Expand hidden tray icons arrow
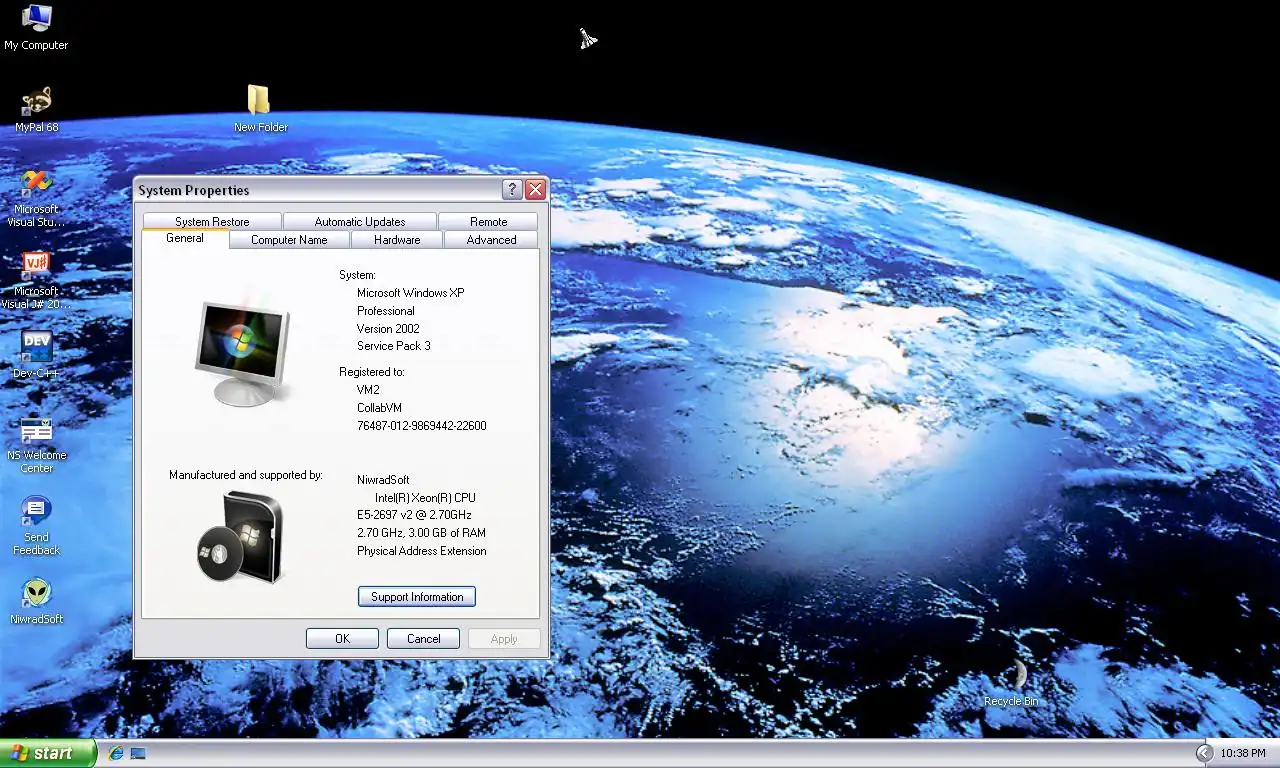1280x768 pixels. click(x=1204, y=753)
